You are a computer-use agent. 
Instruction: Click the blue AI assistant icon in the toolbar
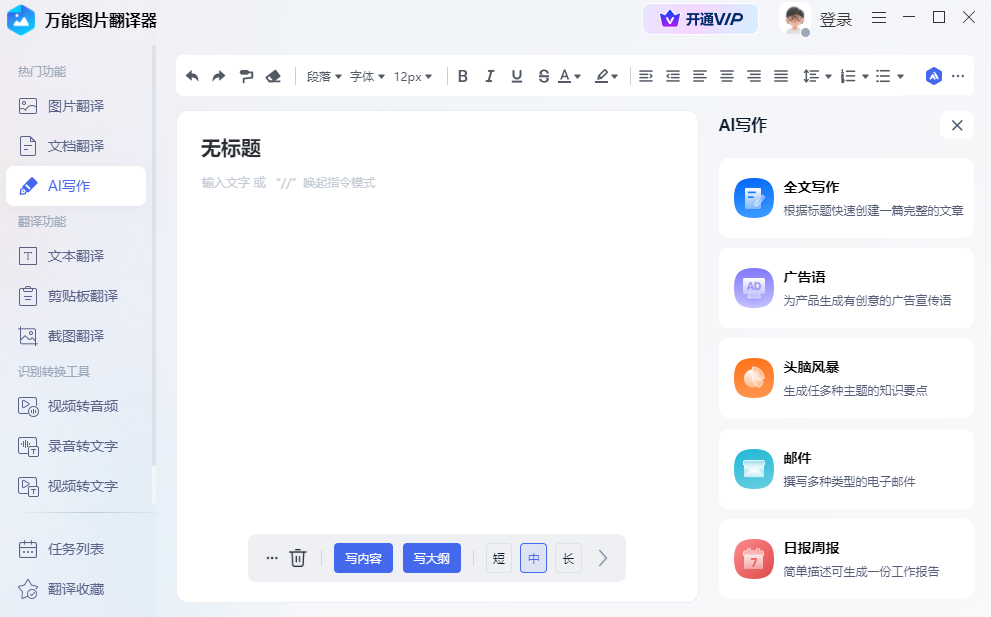tap(933, 75)
